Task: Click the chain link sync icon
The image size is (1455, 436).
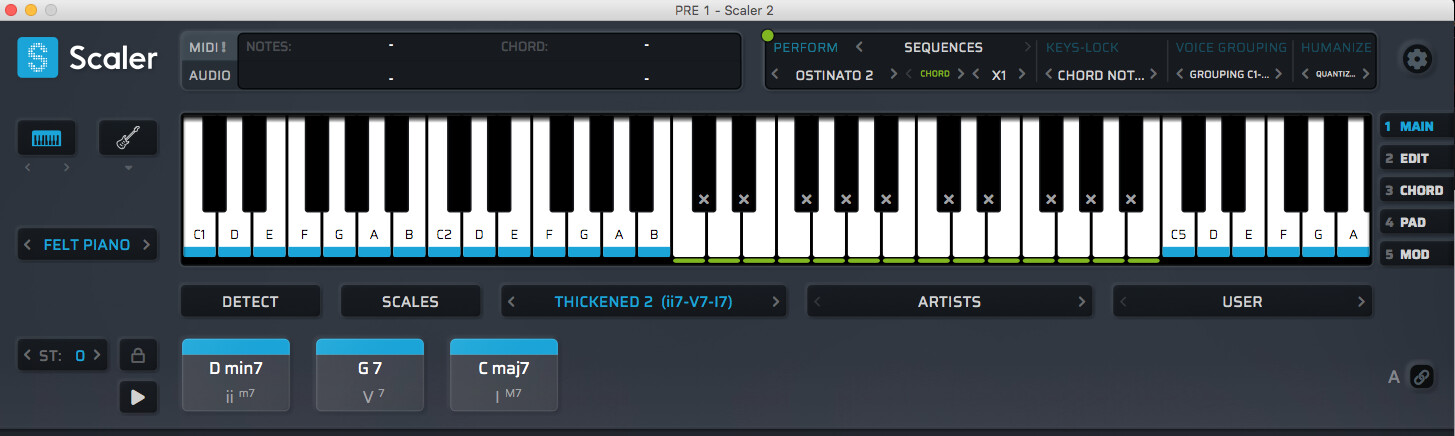Action: tap(1420, 377)
